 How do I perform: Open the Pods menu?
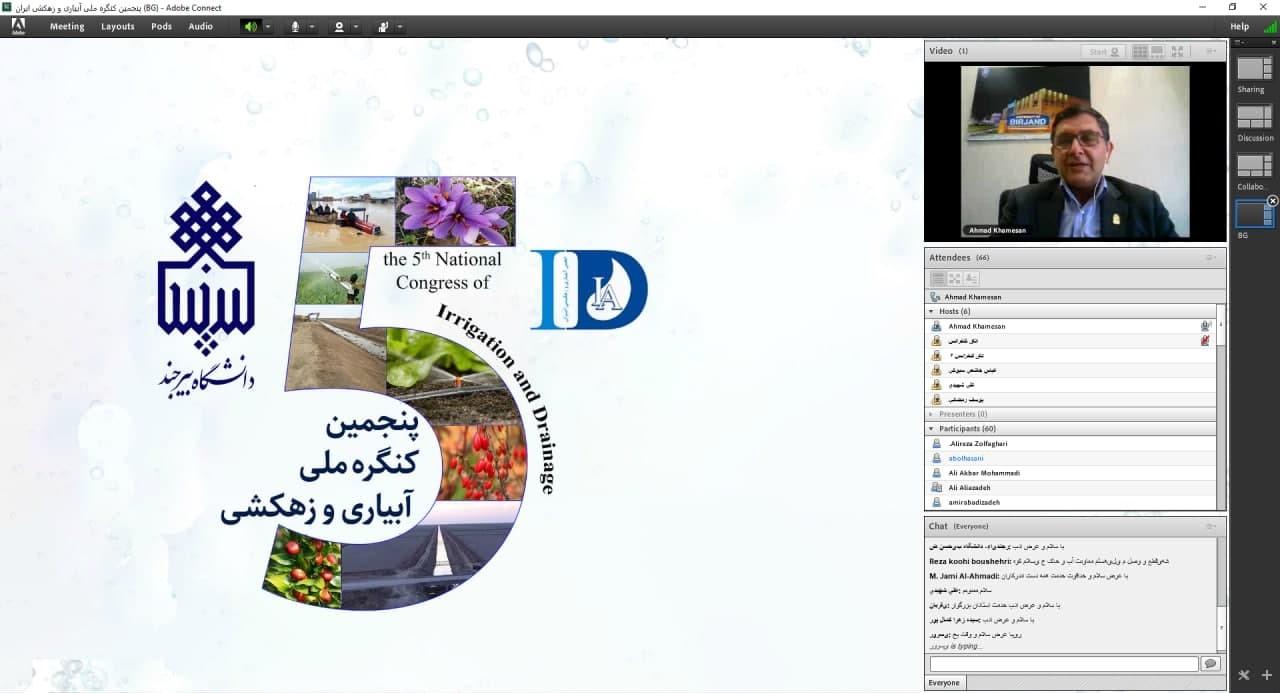161,26
